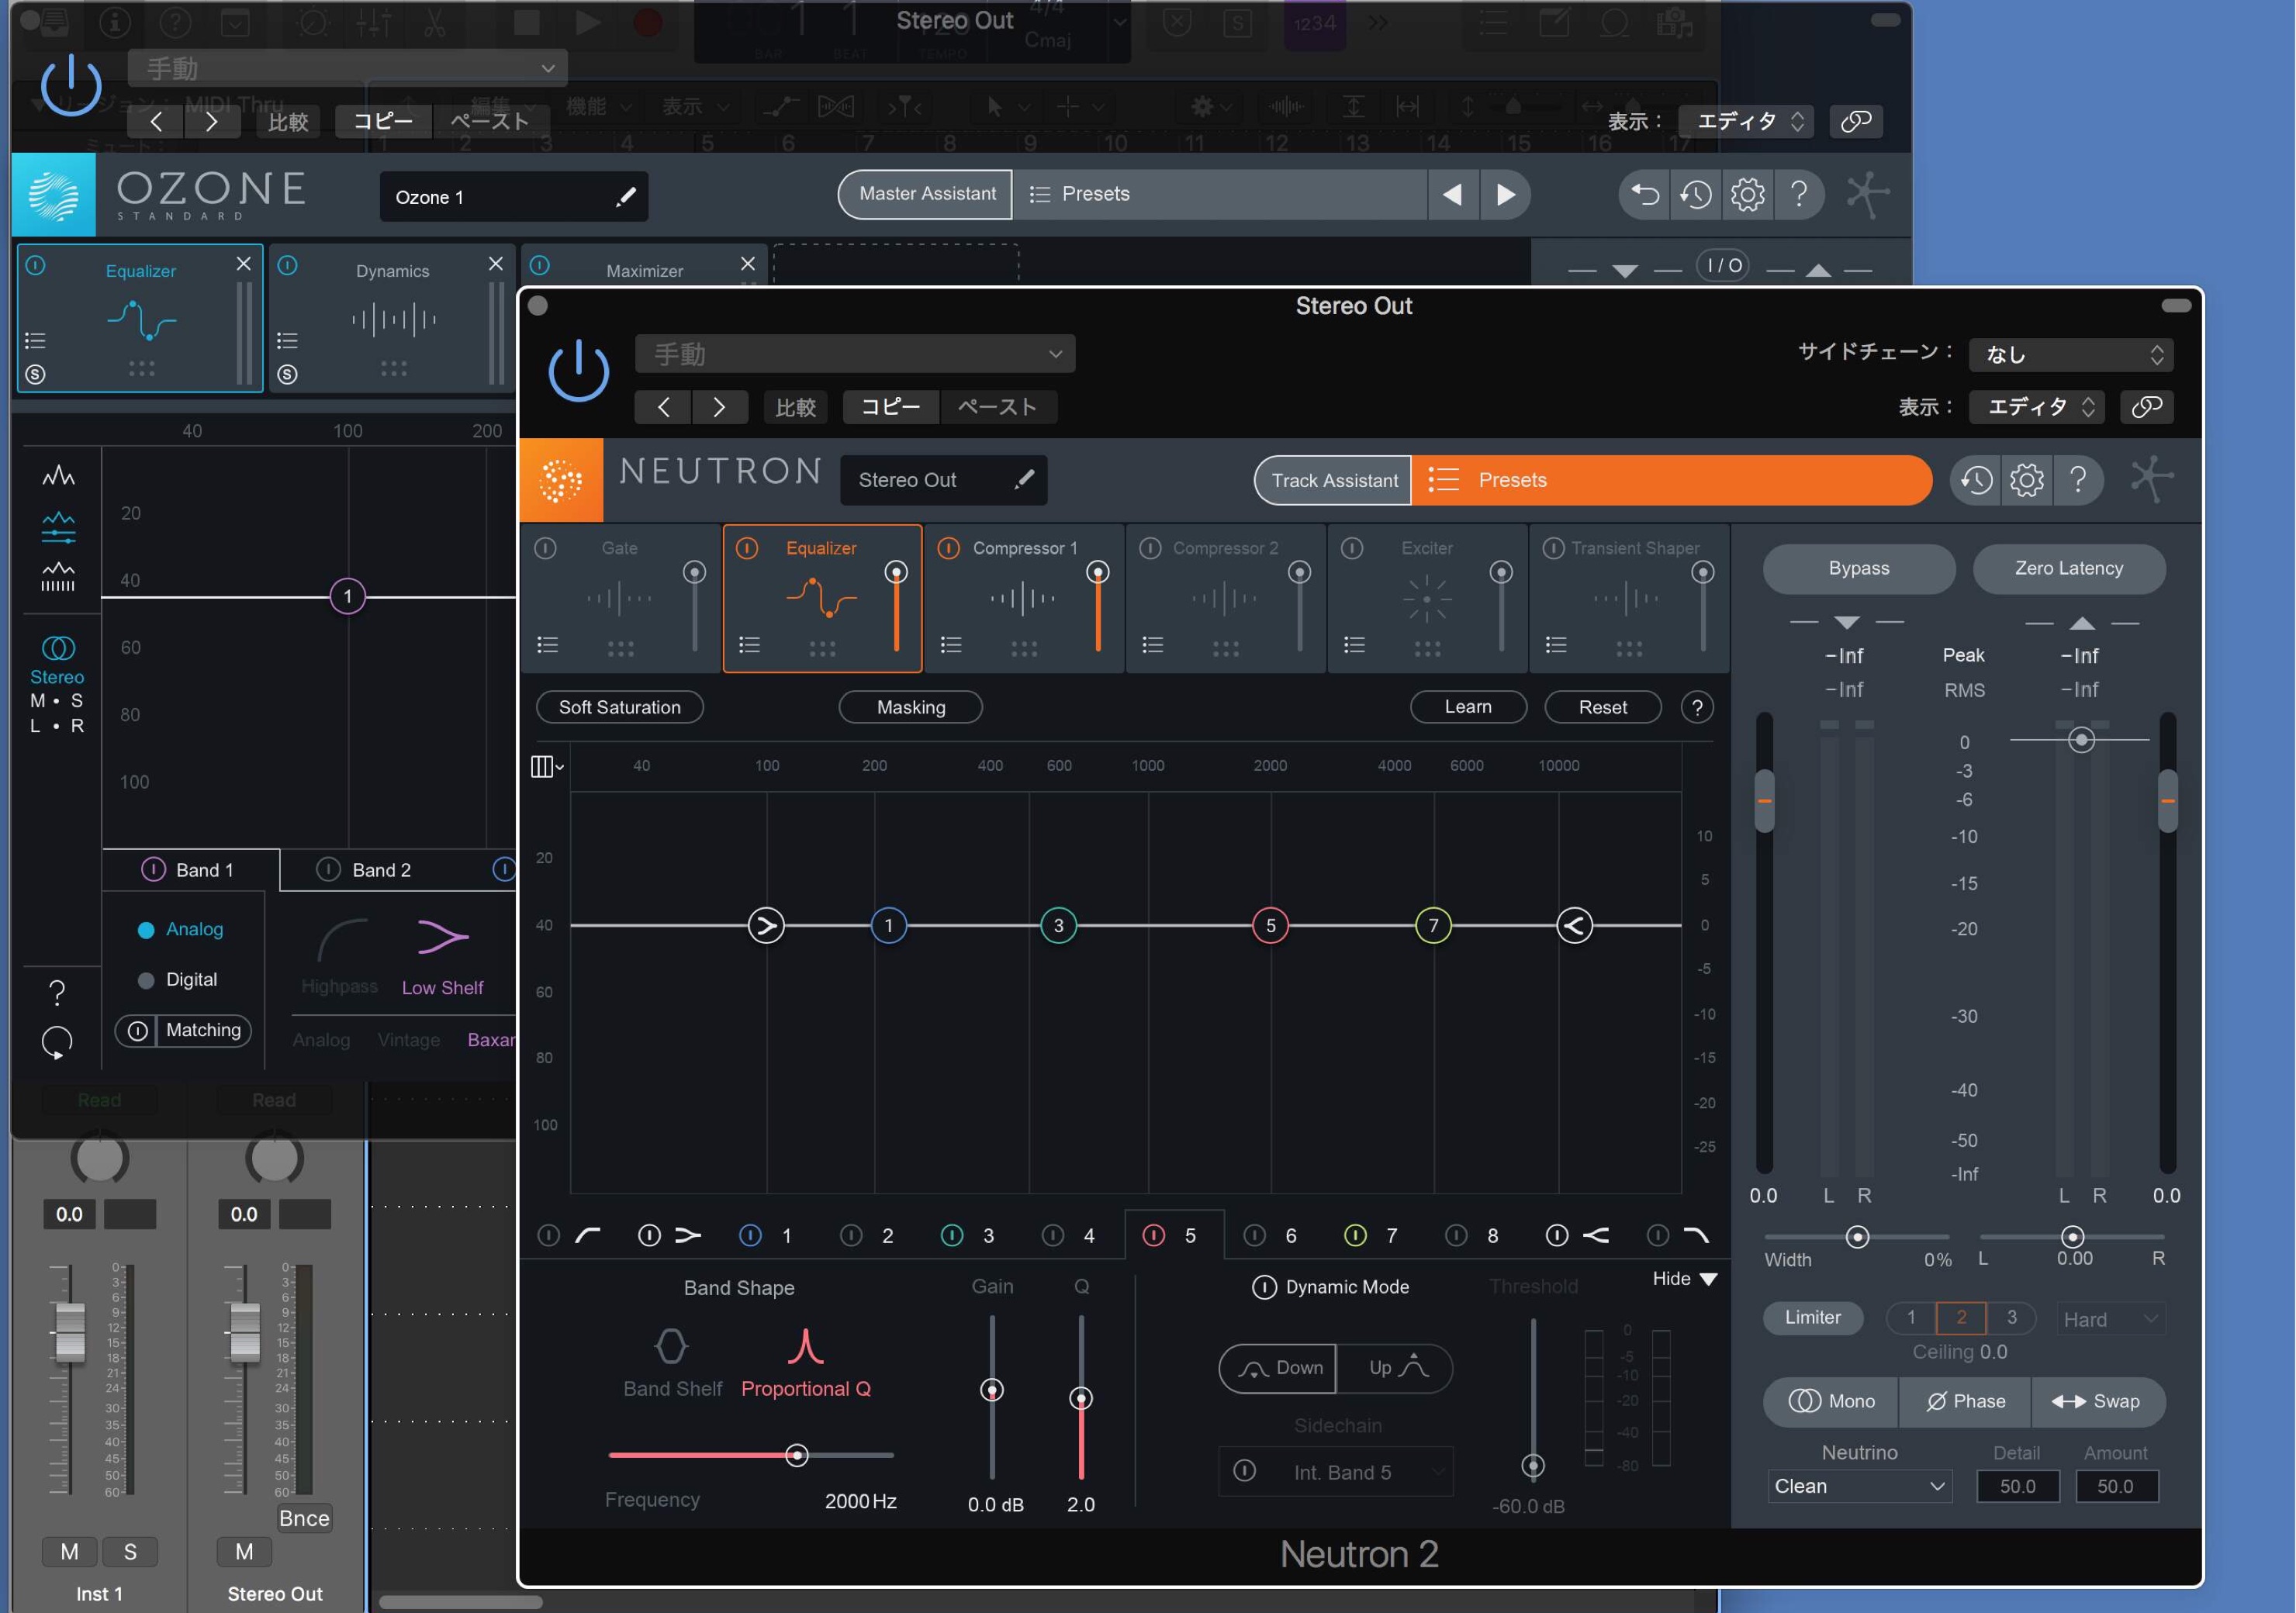2296x1613 pixels.
Task: Enable the Exciter module power toggle
Action: click(1353, 548)
